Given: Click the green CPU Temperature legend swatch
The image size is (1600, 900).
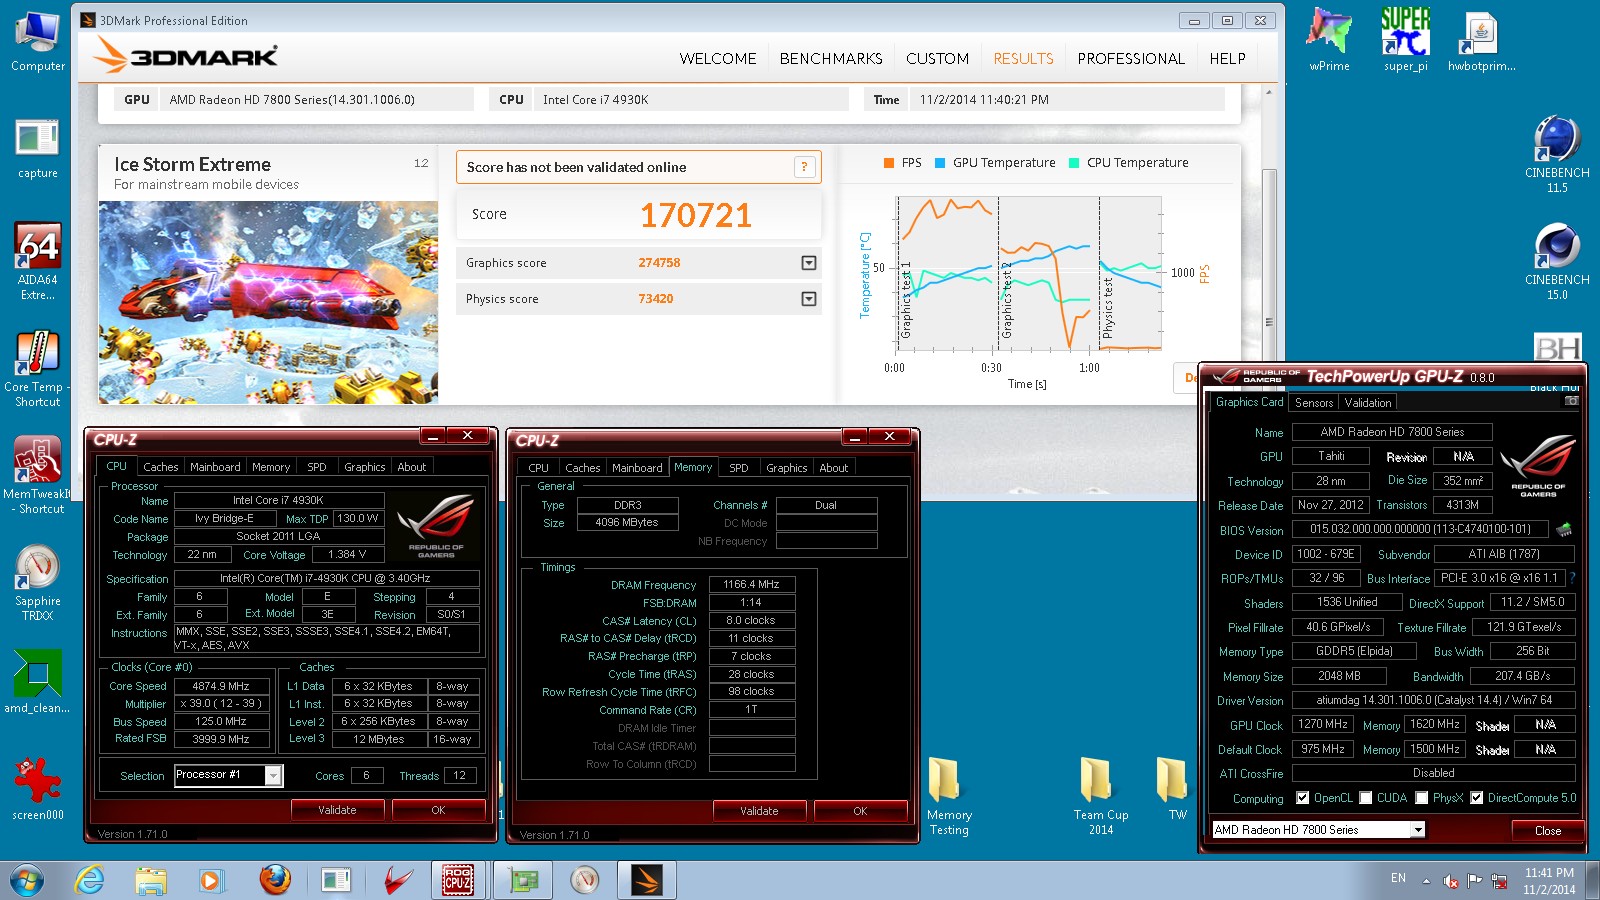Looking at the screenshot, I should (1074, 163).
